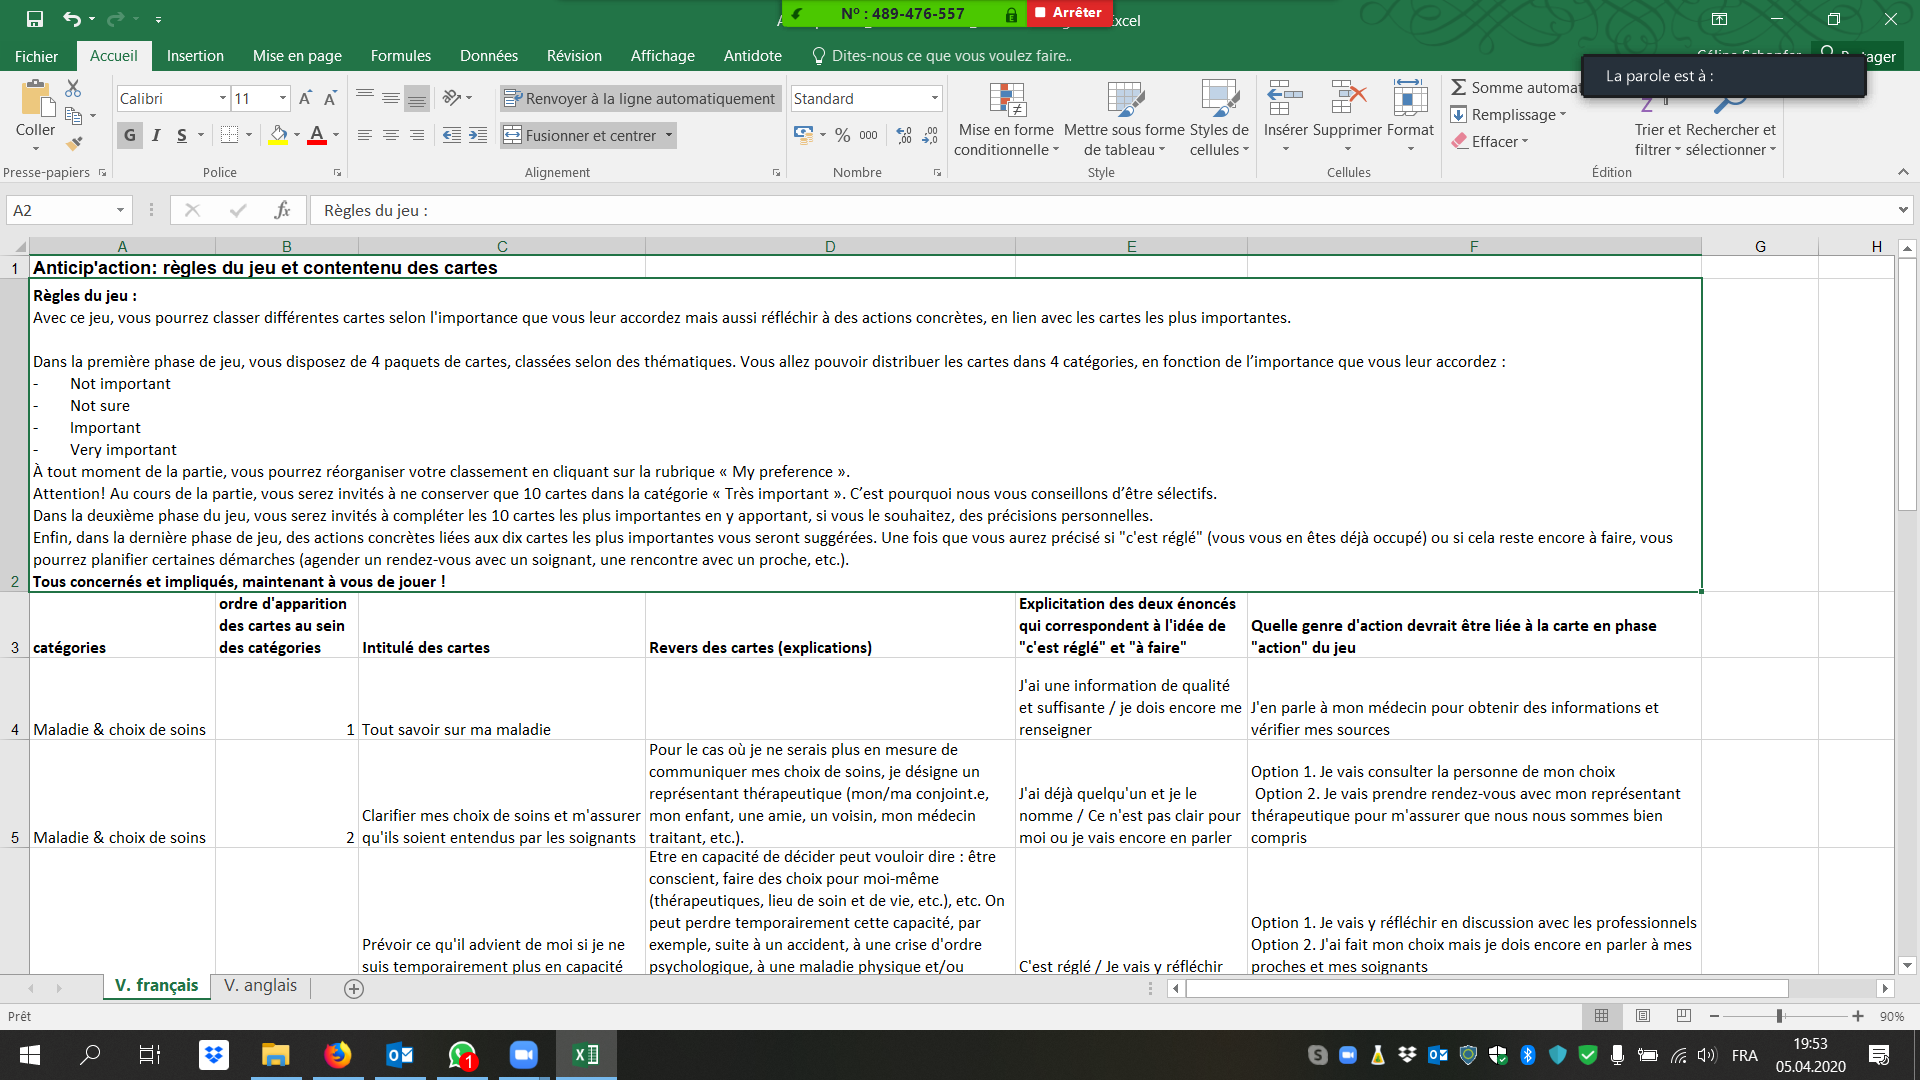Image resolution: width=1920 pixels, height=1080 pixels.
Task: Click Mettre sous forme de tableau
Action: pyautogui.click(x=1124, y=119)
